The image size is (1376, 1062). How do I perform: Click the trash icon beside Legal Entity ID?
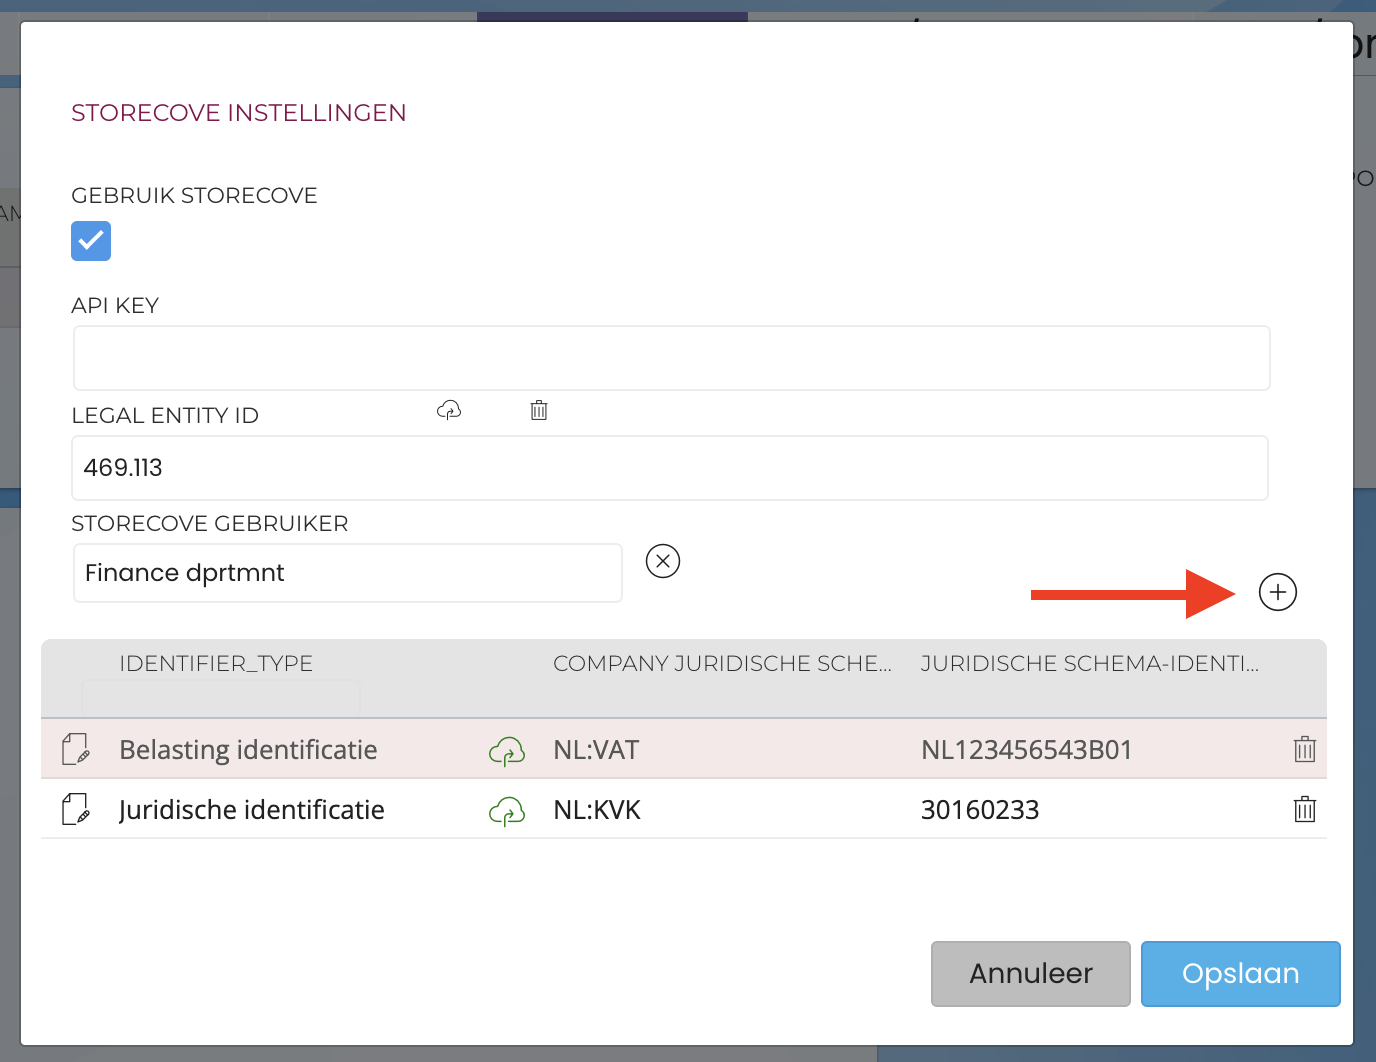click(539, 410)
